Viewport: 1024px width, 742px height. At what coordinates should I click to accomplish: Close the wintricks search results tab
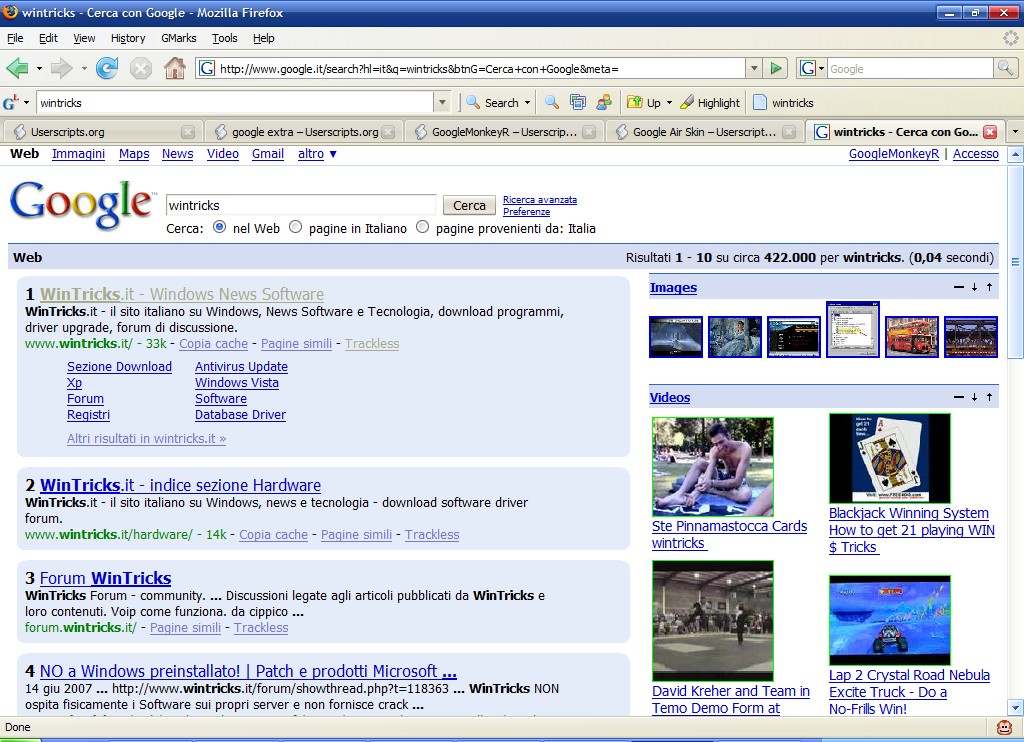point(990,132)
